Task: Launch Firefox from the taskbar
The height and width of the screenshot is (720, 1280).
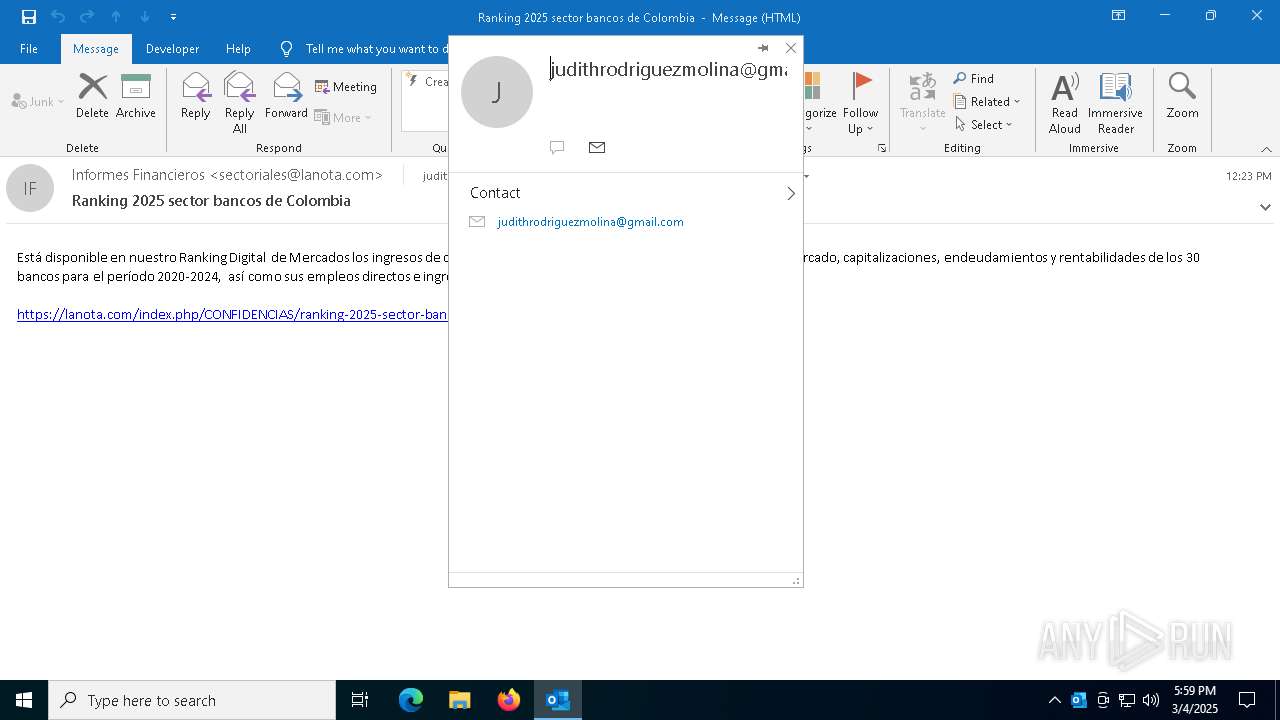Action: (x=509, y=700)
